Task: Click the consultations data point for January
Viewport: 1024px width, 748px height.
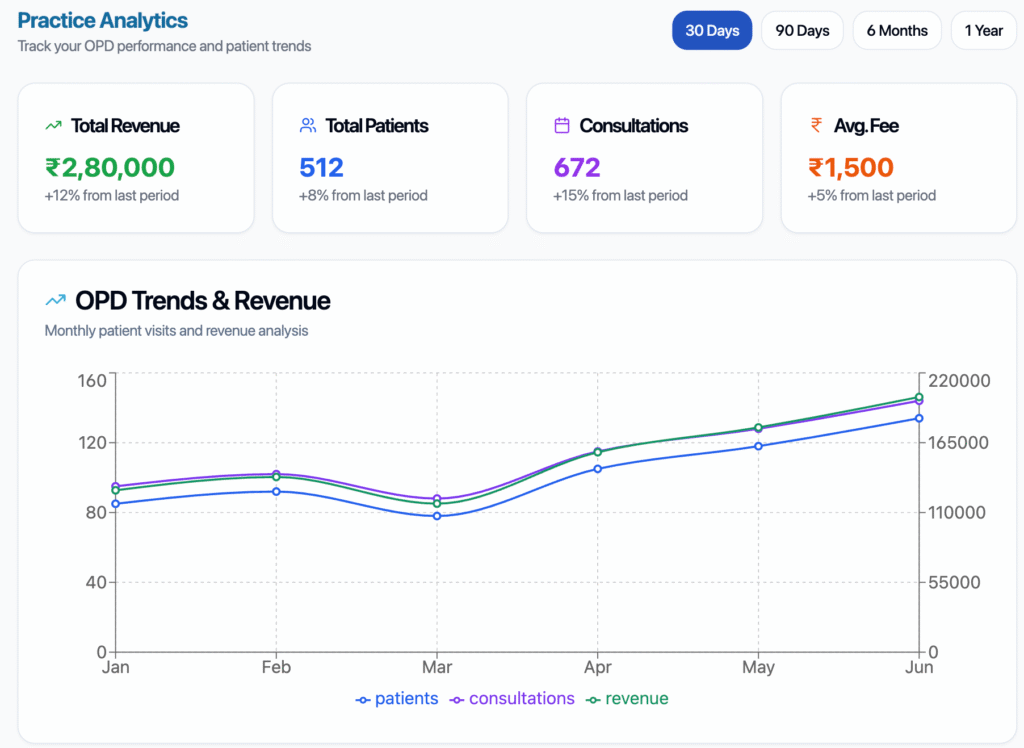Action: pyautogui.click(x=116, y=486)
